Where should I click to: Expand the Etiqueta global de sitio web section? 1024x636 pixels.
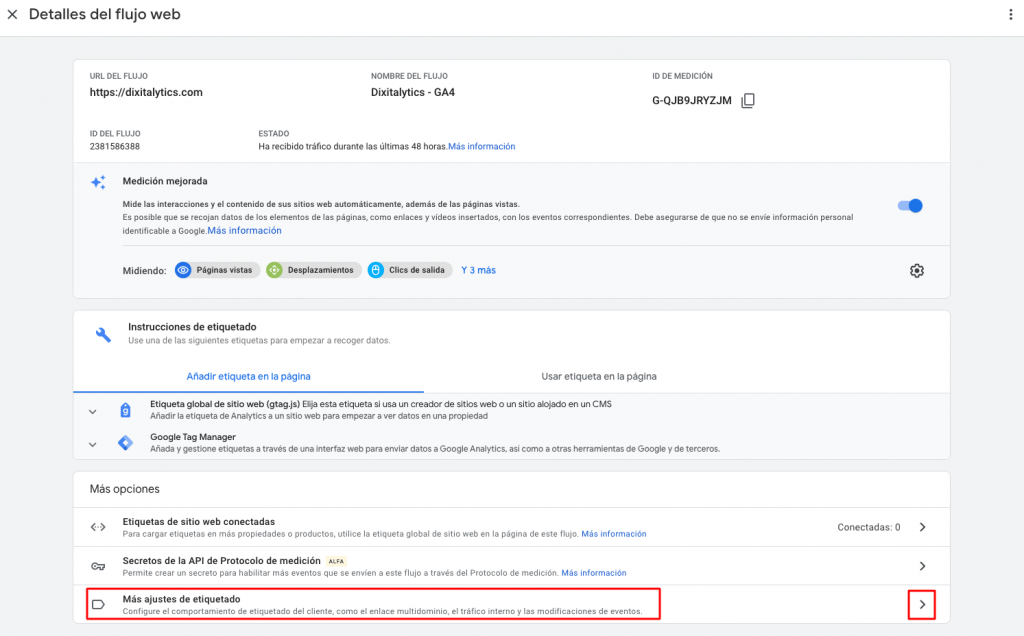(x=92, y=411)
